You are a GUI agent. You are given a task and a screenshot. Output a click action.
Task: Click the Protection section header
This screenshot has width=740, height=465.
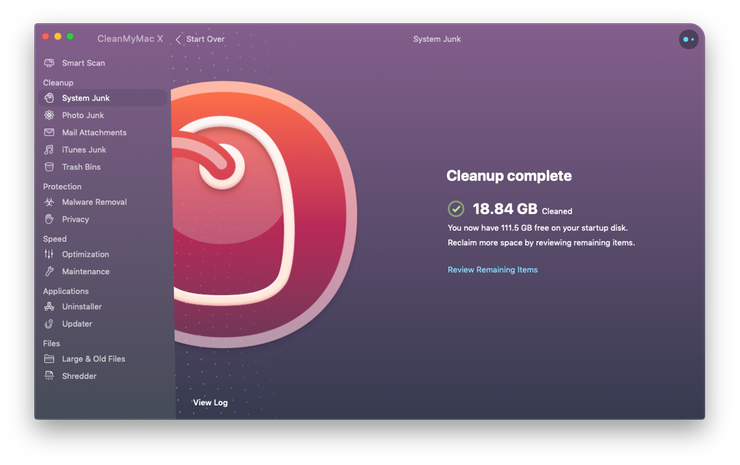[62, 186]
